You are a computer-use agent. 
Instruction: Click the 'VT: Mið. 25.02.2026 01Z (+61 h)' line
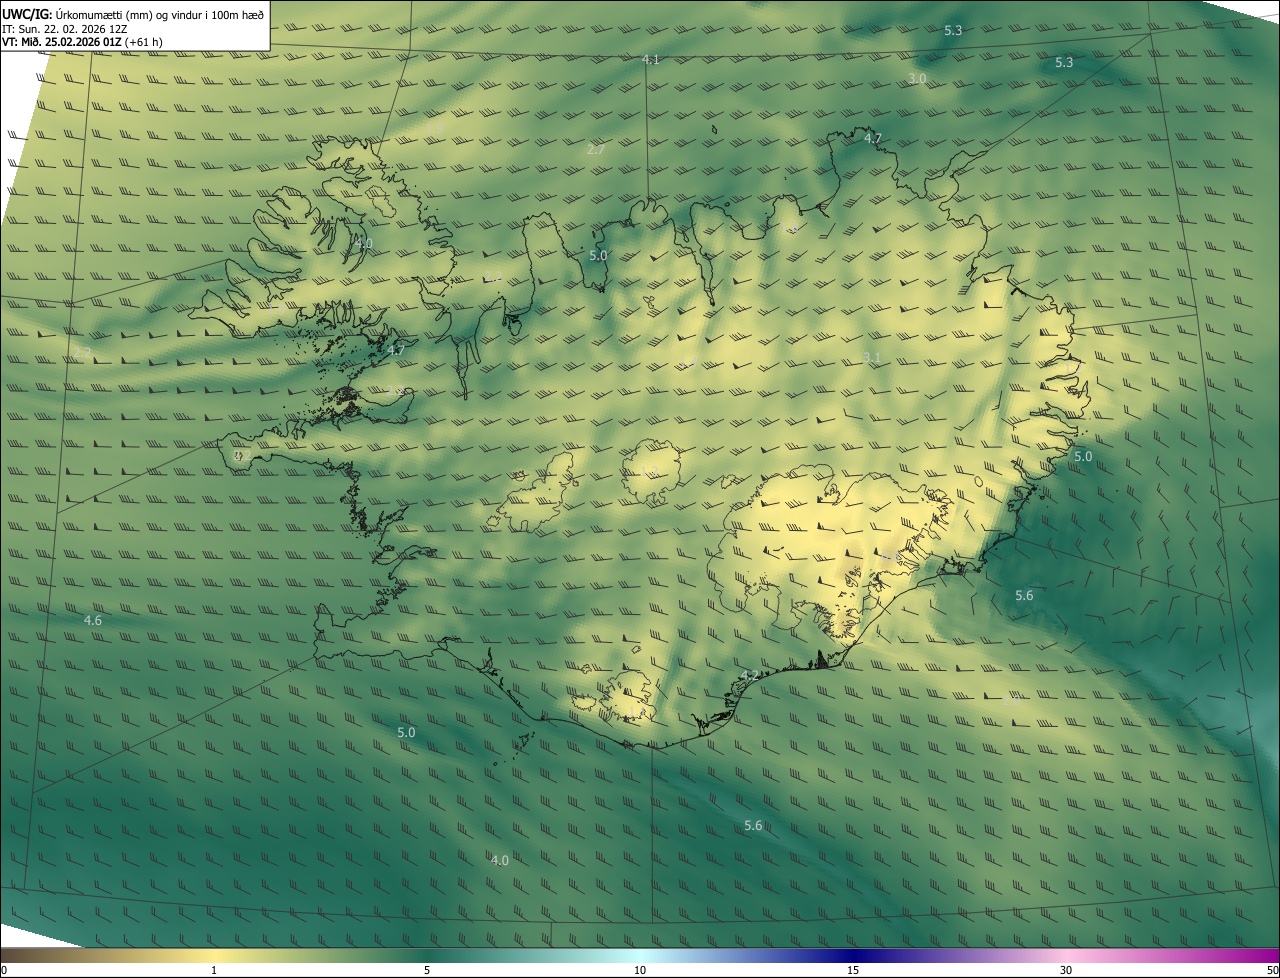pos(83,42)
